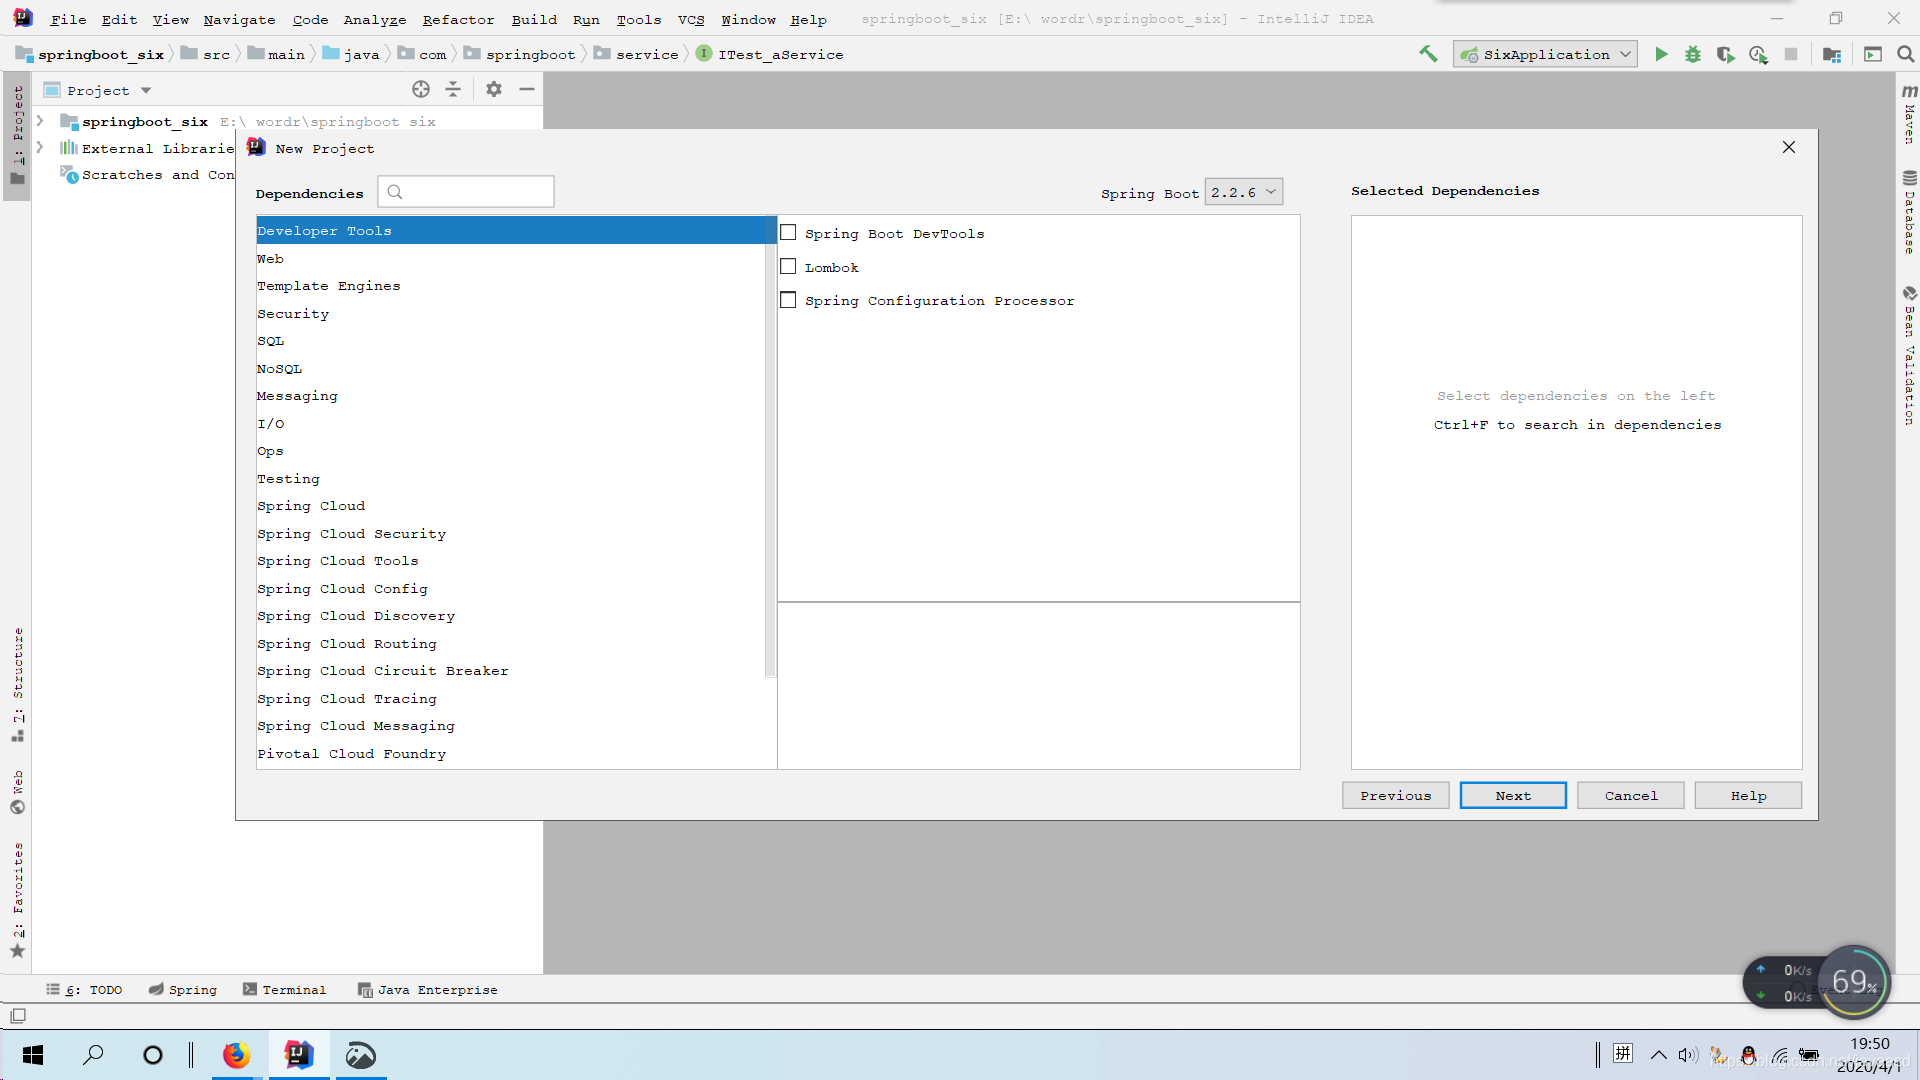
Task: Click the dependencies search field
Action: [466, 192]
